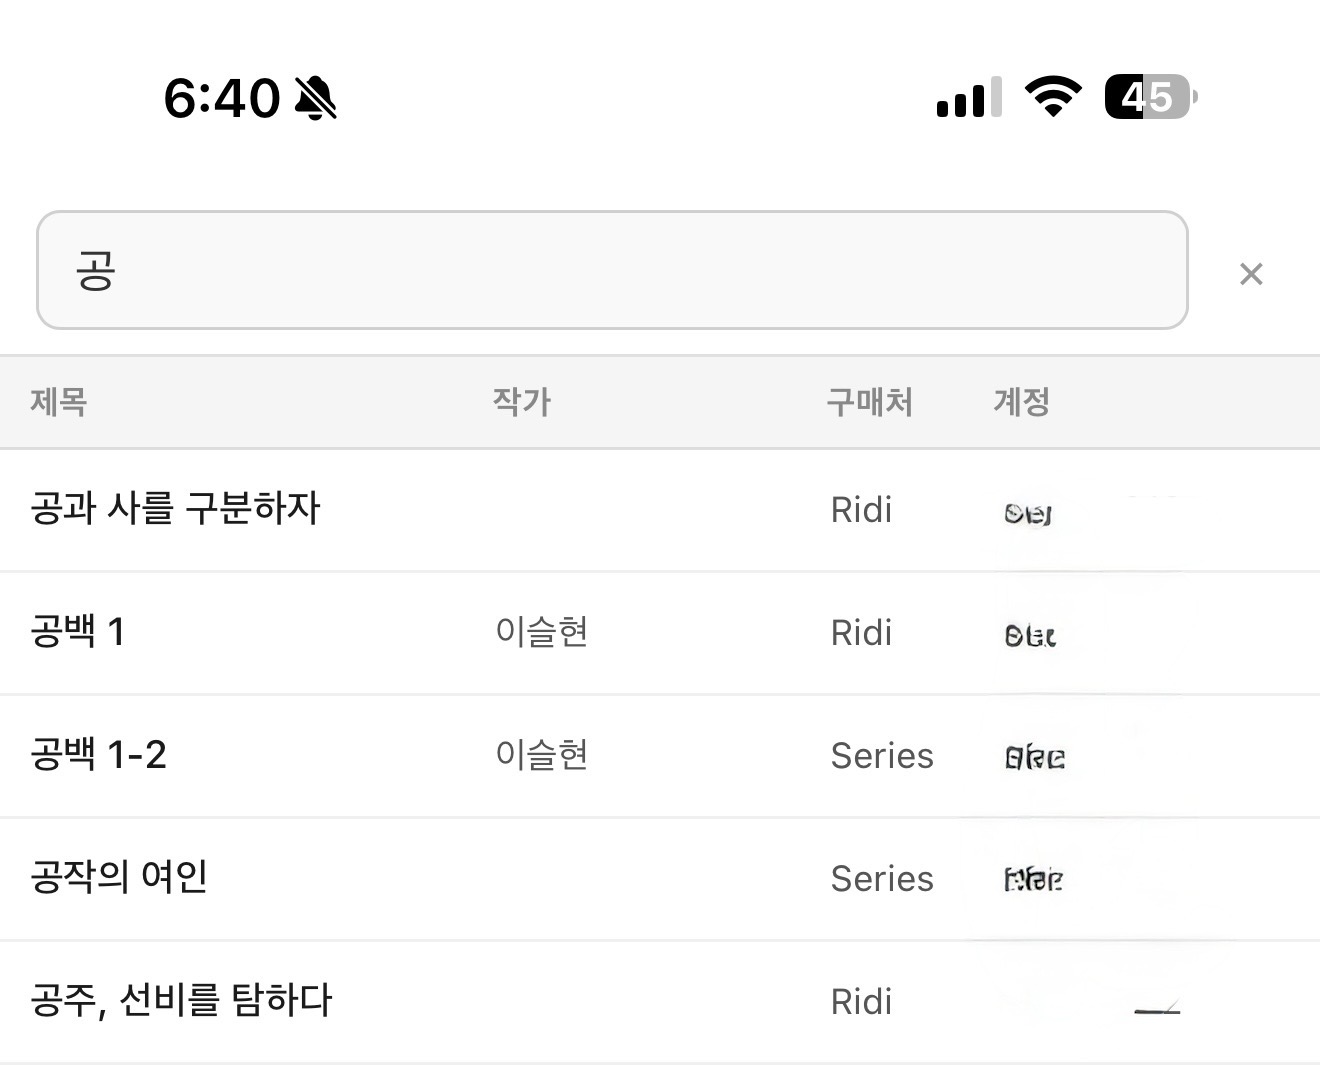Sort by the 제목 column header
This screenshot has height=1066, width=1320.
59,402
